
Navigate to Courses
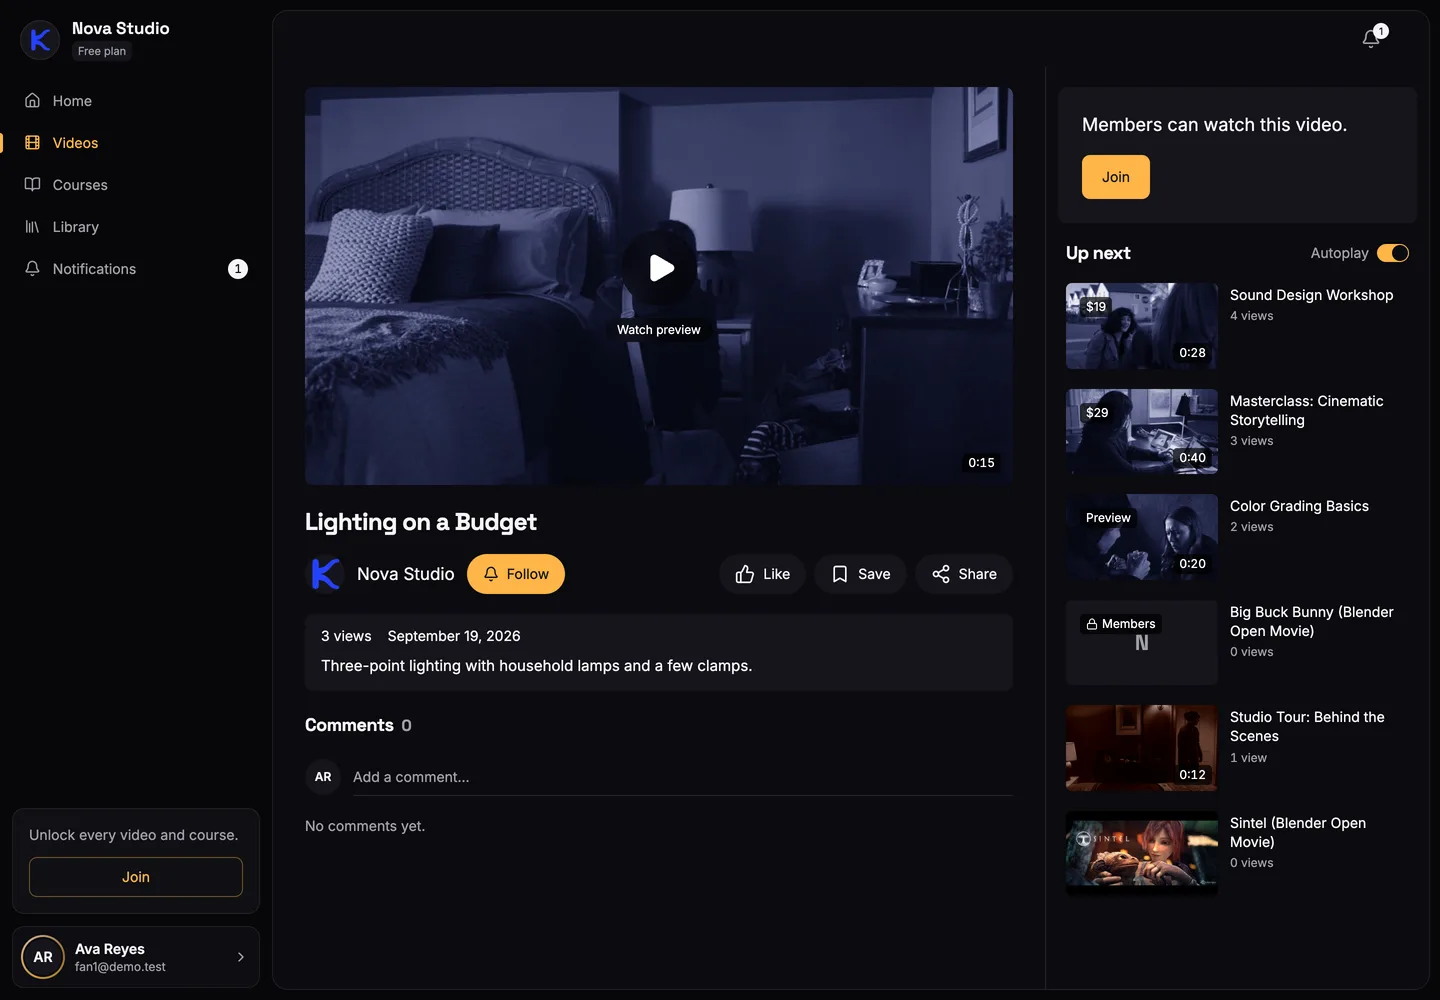click(136, 185)
